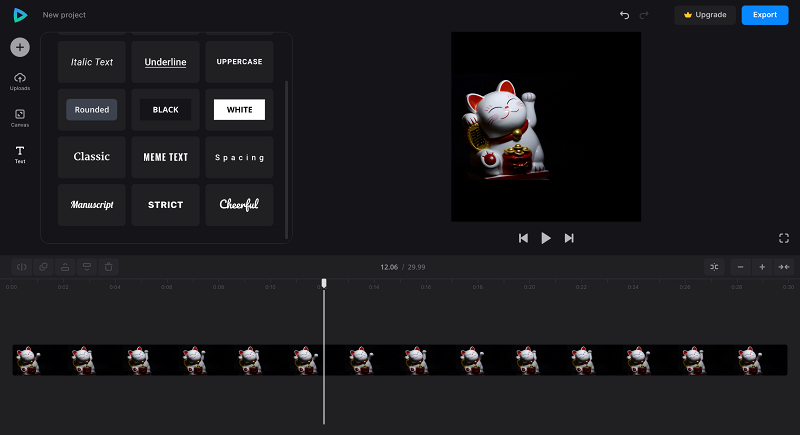Click the 0:20 mark on ruler
The height and width of the screenshot is (435, 800).
click(x=530, y=287)
